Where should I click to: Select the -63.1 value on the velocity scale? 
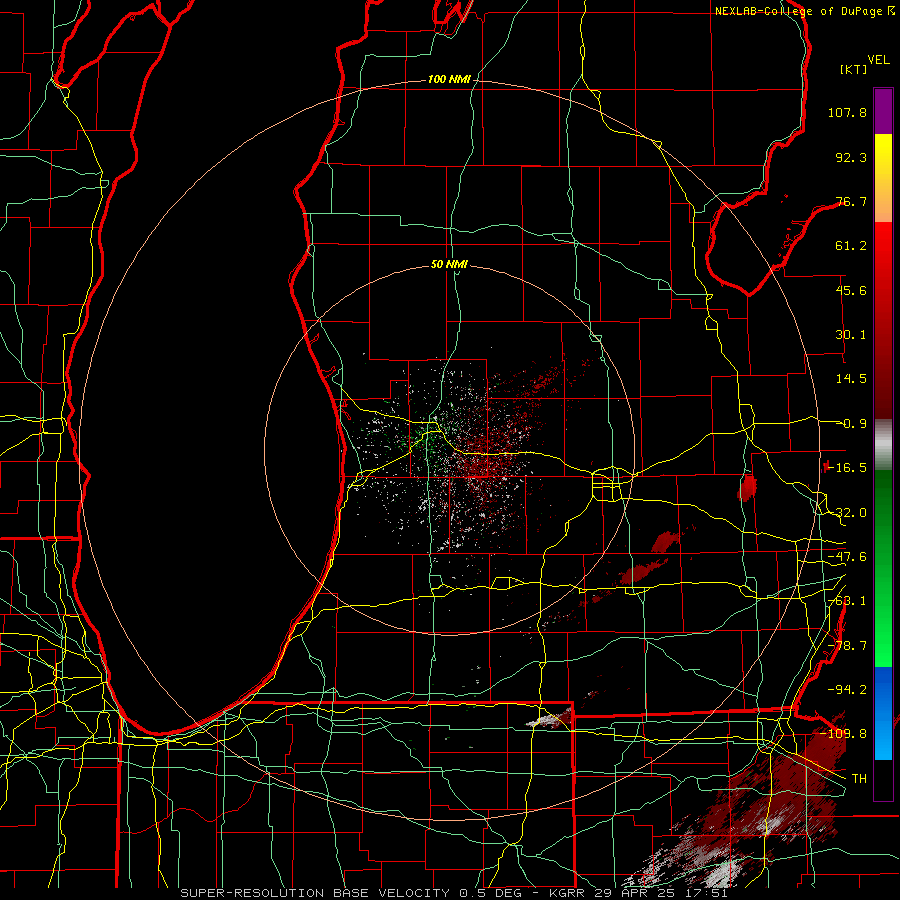click(847, 601)
